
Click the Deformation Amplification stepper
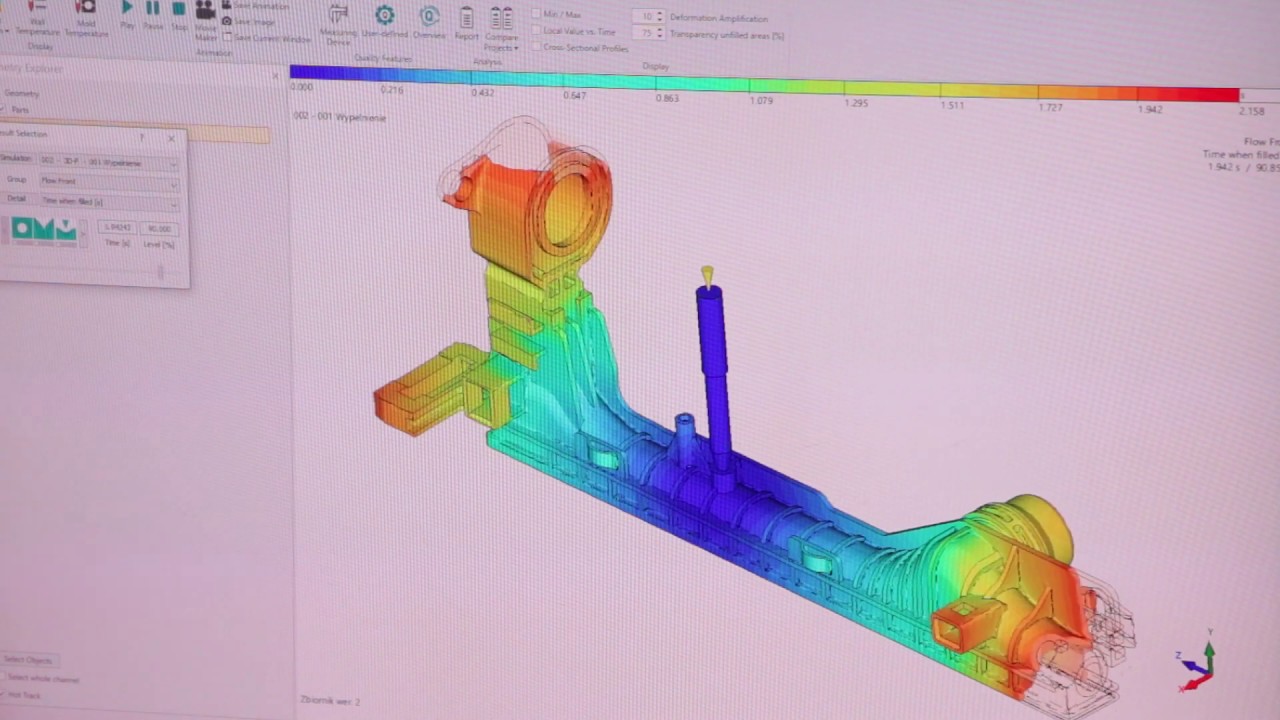pyautogui.click(x=660, y=17)
